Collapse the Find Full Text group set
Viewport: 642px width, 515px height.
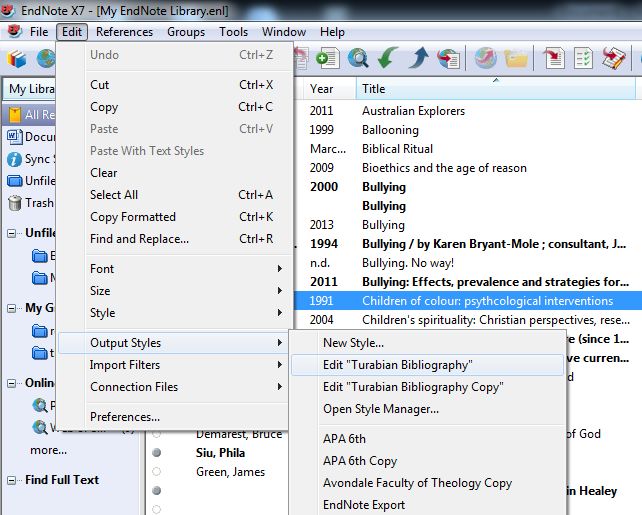point(11,480)
